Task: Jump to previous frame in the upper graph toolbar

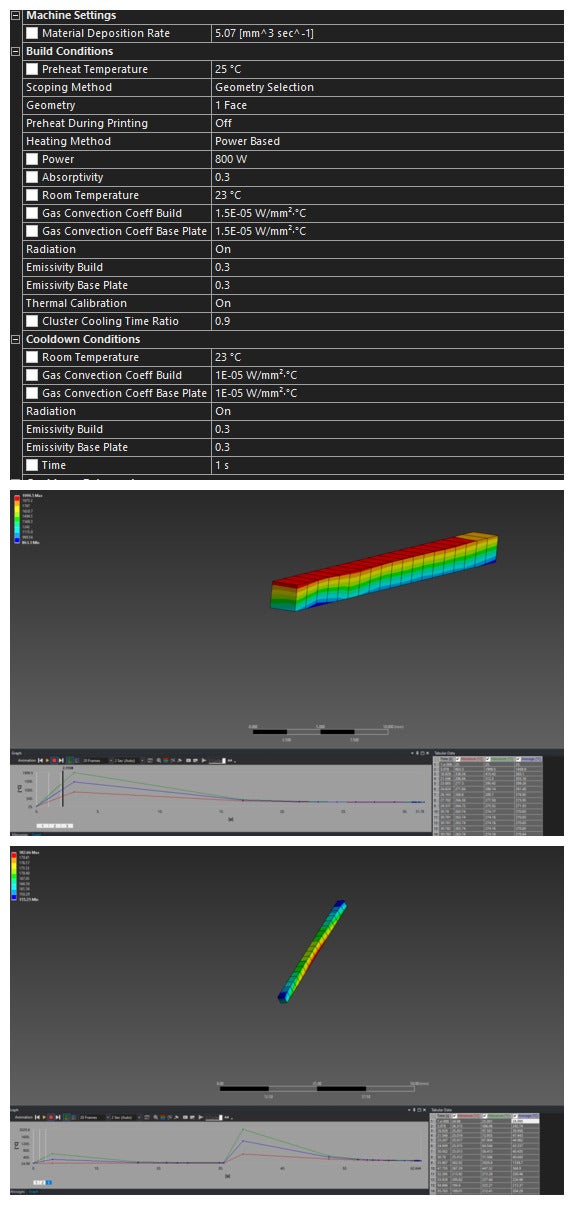Action: coord(39,760)
